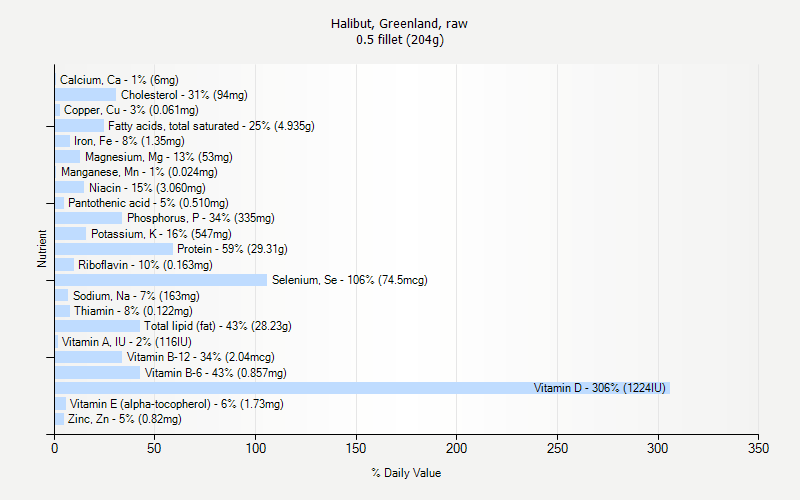Viewport: 800px width, 500px height.
Task: Select the x-axis tick label 150
Action: coord(356,448)
